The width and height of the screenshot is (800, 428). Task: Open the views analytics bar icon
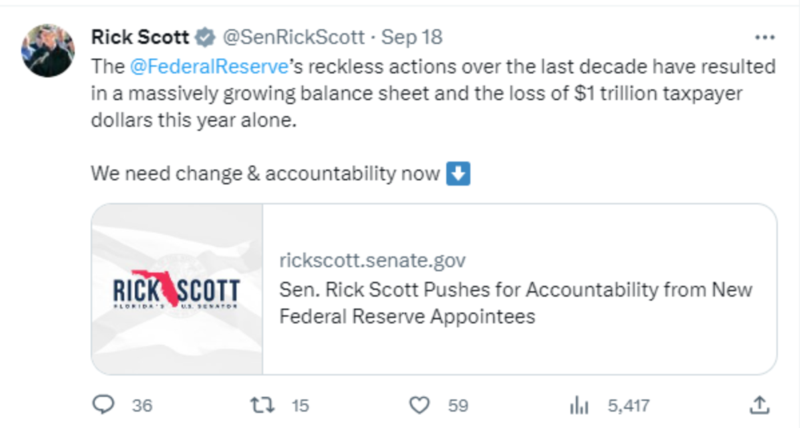click(579, 406)
